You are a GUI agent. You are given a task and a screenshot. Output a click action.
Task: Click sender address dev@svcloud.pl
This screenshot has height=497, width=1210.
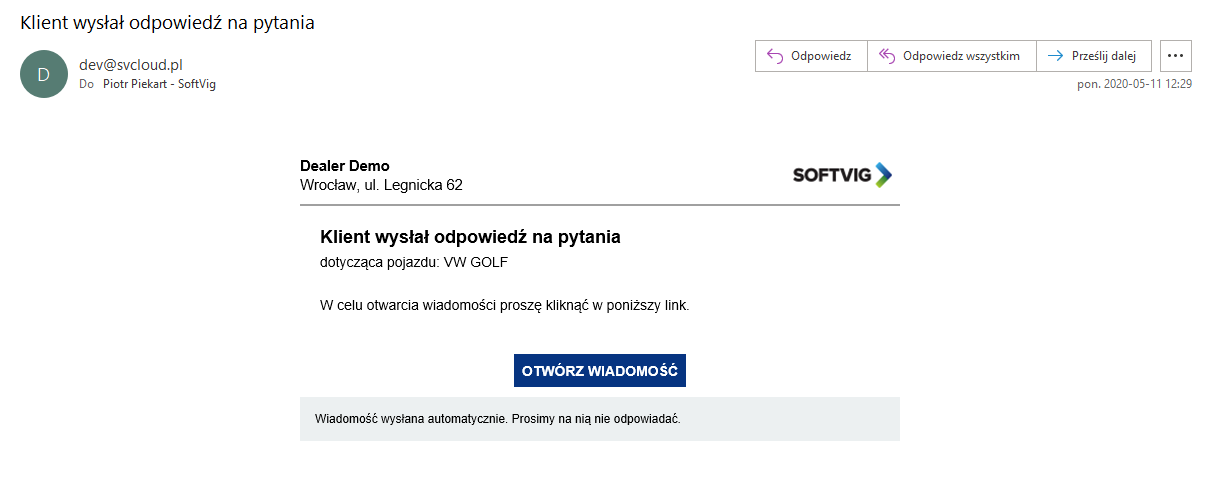[131, 64]
